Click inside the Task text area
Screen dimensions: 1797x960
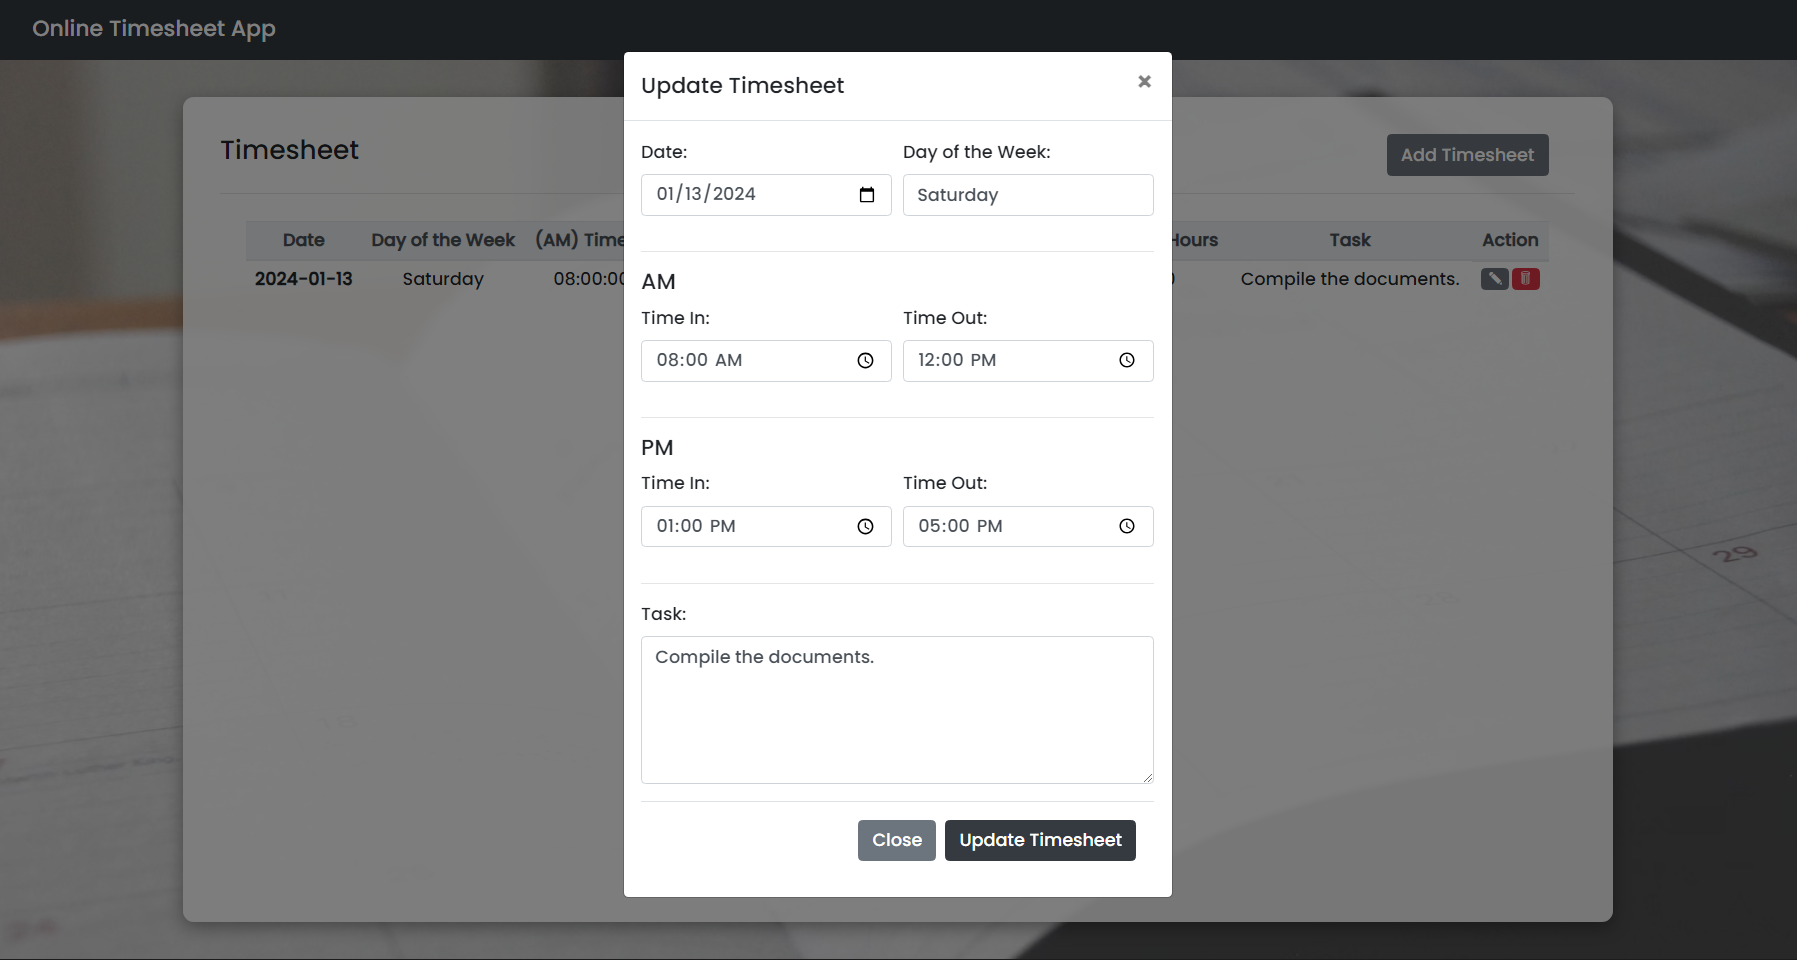click(x=897, y=710)
